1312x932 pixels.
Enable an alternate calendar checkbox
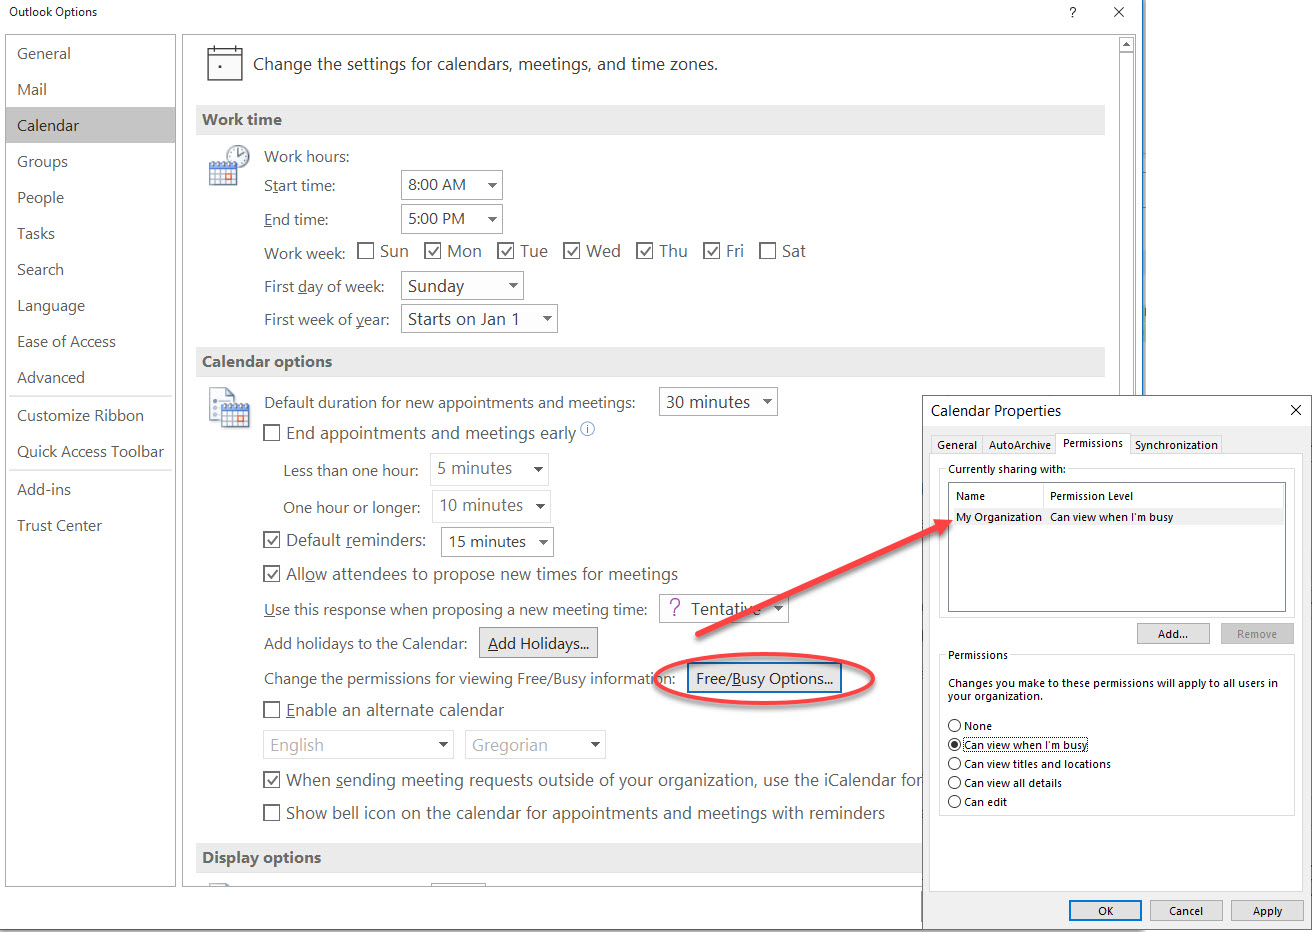[x=272, y=710]
